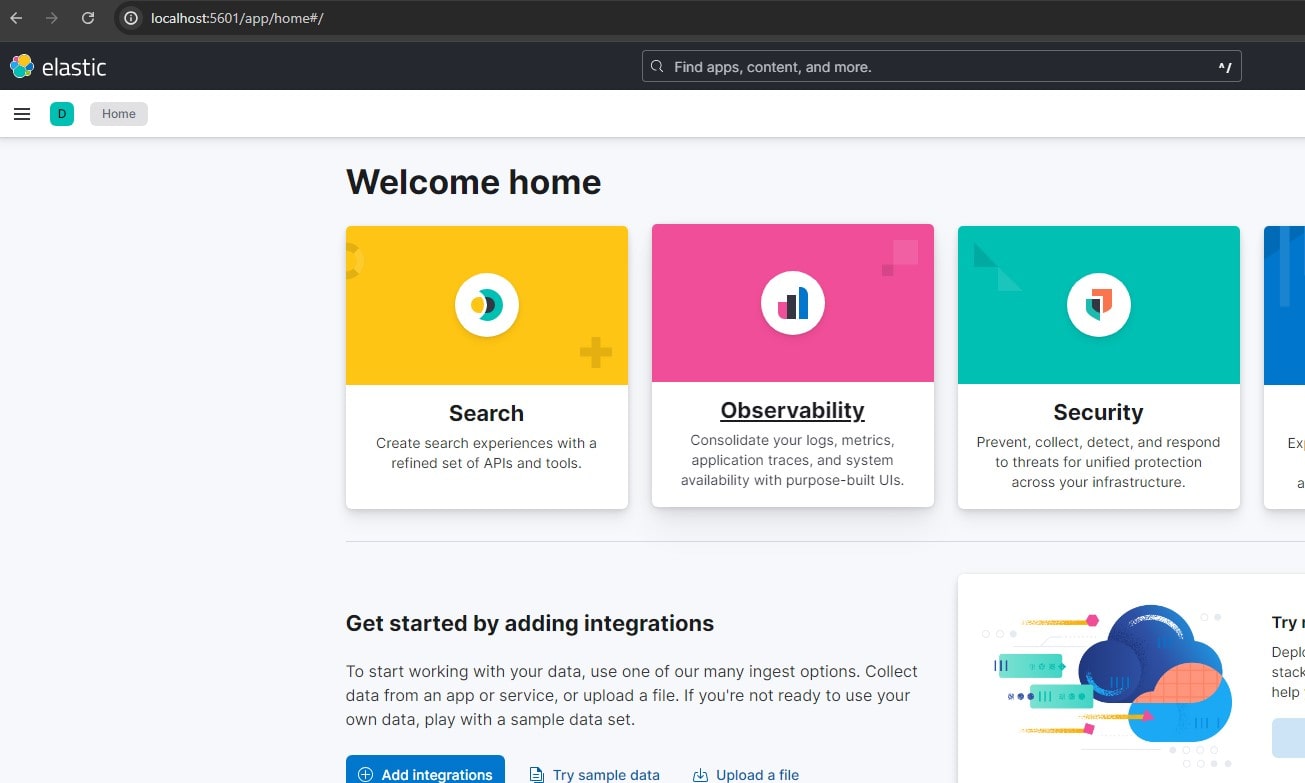
Task: Click the Find apps, content, and more search field
Action: (941, 67)
